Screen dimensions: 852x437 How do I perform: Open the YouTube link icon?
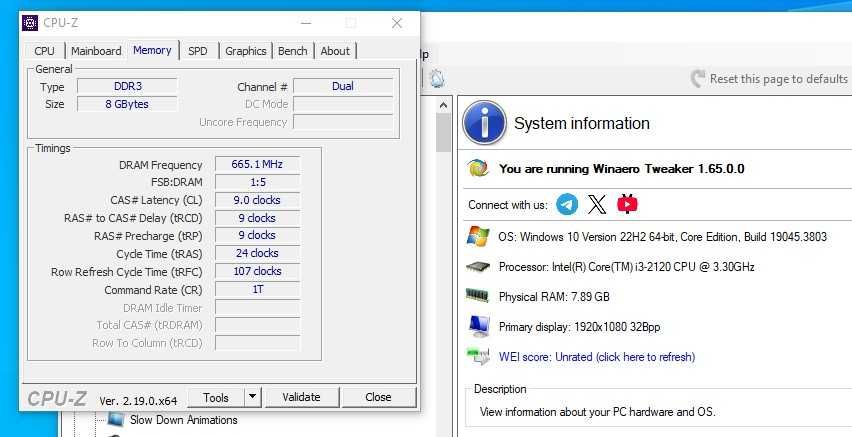tap(627, 204)
